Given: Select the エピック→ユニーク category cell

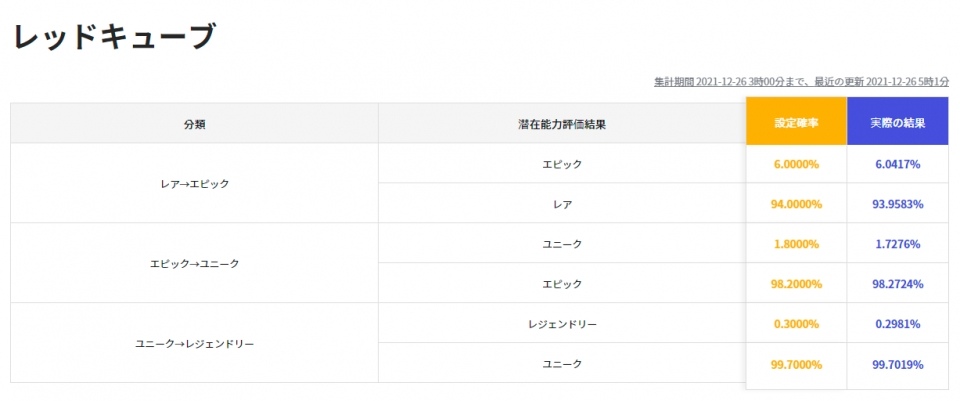Looking at the screenshot, I should (195, 264).
